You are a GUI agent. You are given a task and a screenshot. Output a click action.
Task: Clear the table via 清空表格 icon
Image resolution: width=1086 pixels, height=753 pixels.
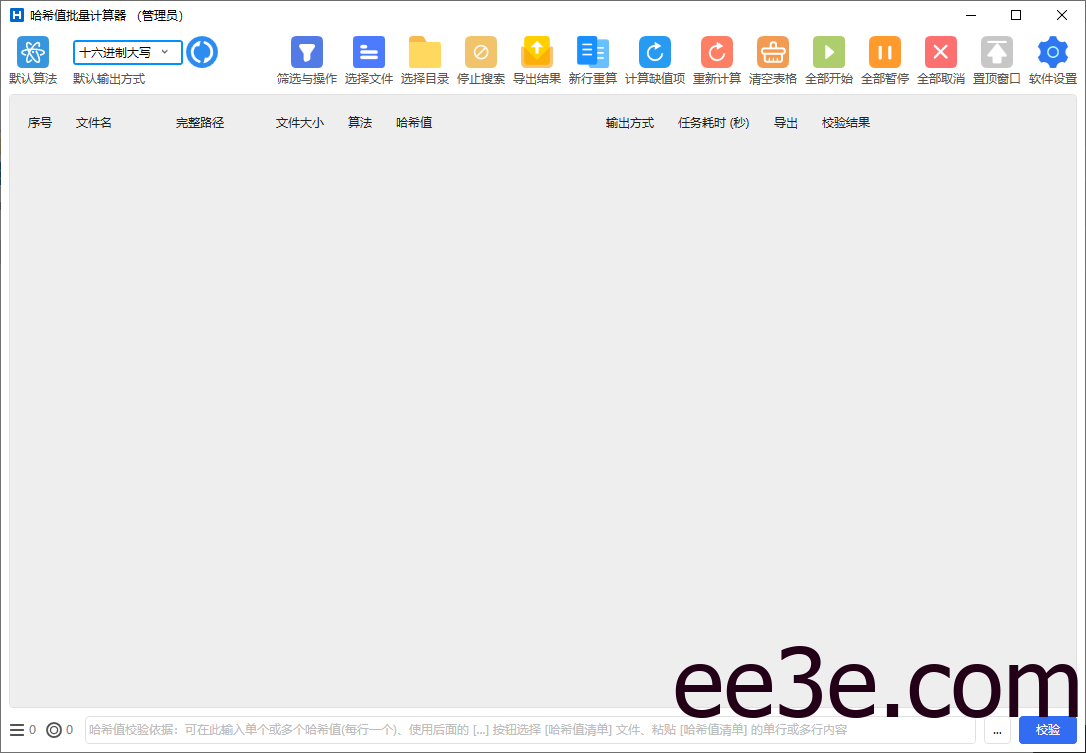coord(772,52)
